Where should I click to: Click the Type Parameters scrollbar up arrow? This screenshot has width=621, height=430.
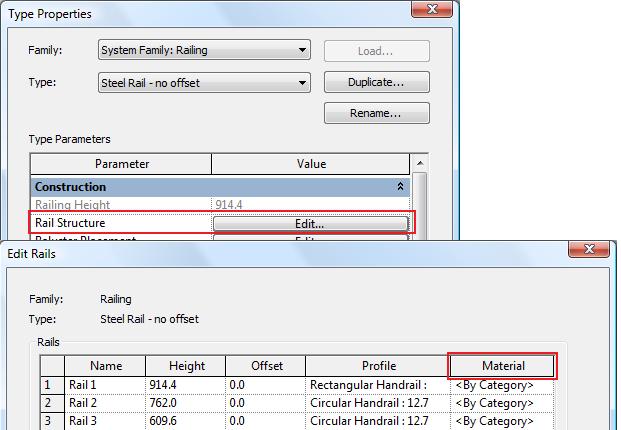(420, 163)
